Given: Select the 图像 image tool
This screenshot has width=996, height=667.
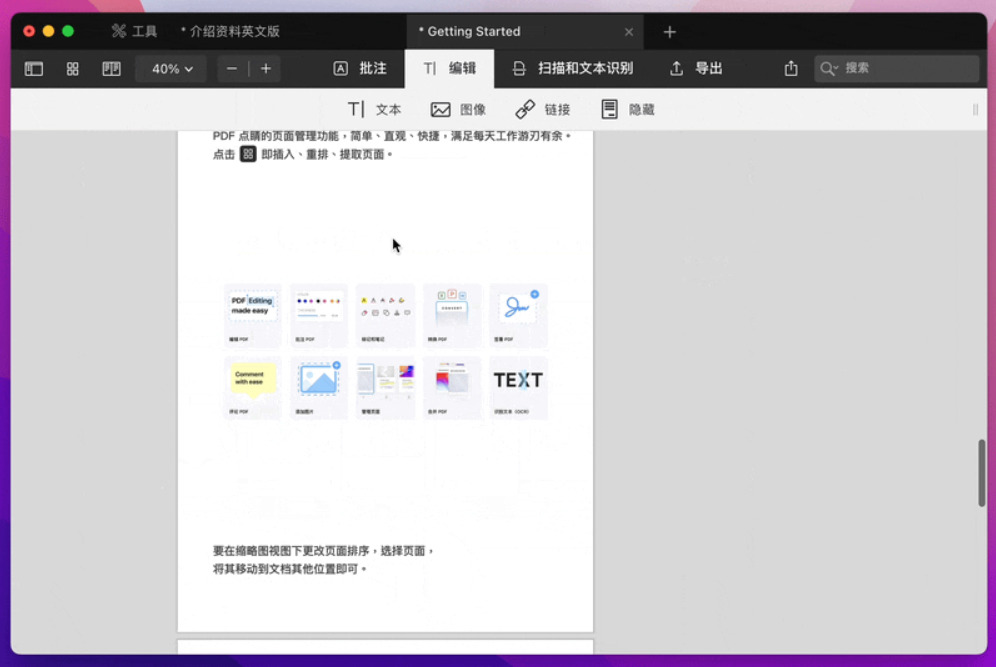Looking at the screenshot, I should [x=458, y=110].
